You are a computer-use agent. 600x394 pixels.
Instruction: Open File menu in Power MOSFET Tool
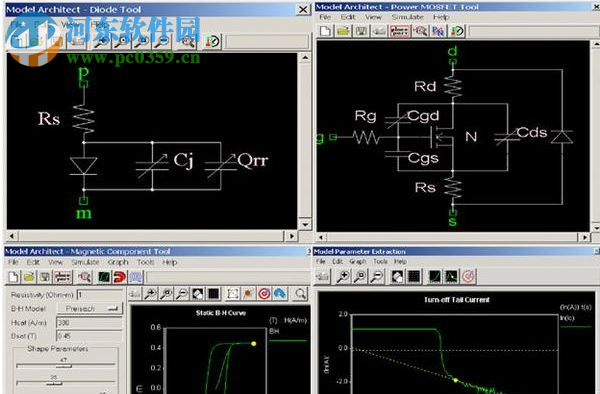tap(325, 17)
